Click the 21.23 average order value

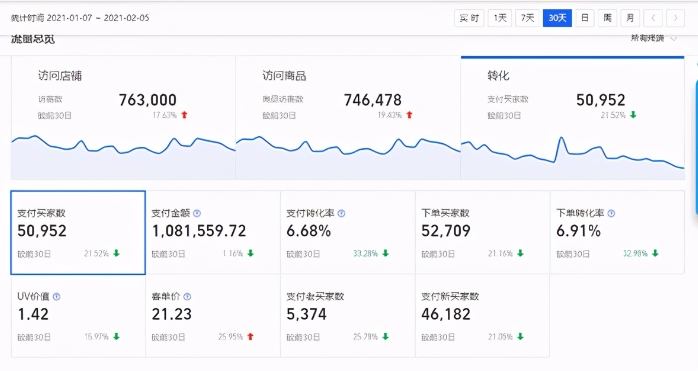point(172,314)
